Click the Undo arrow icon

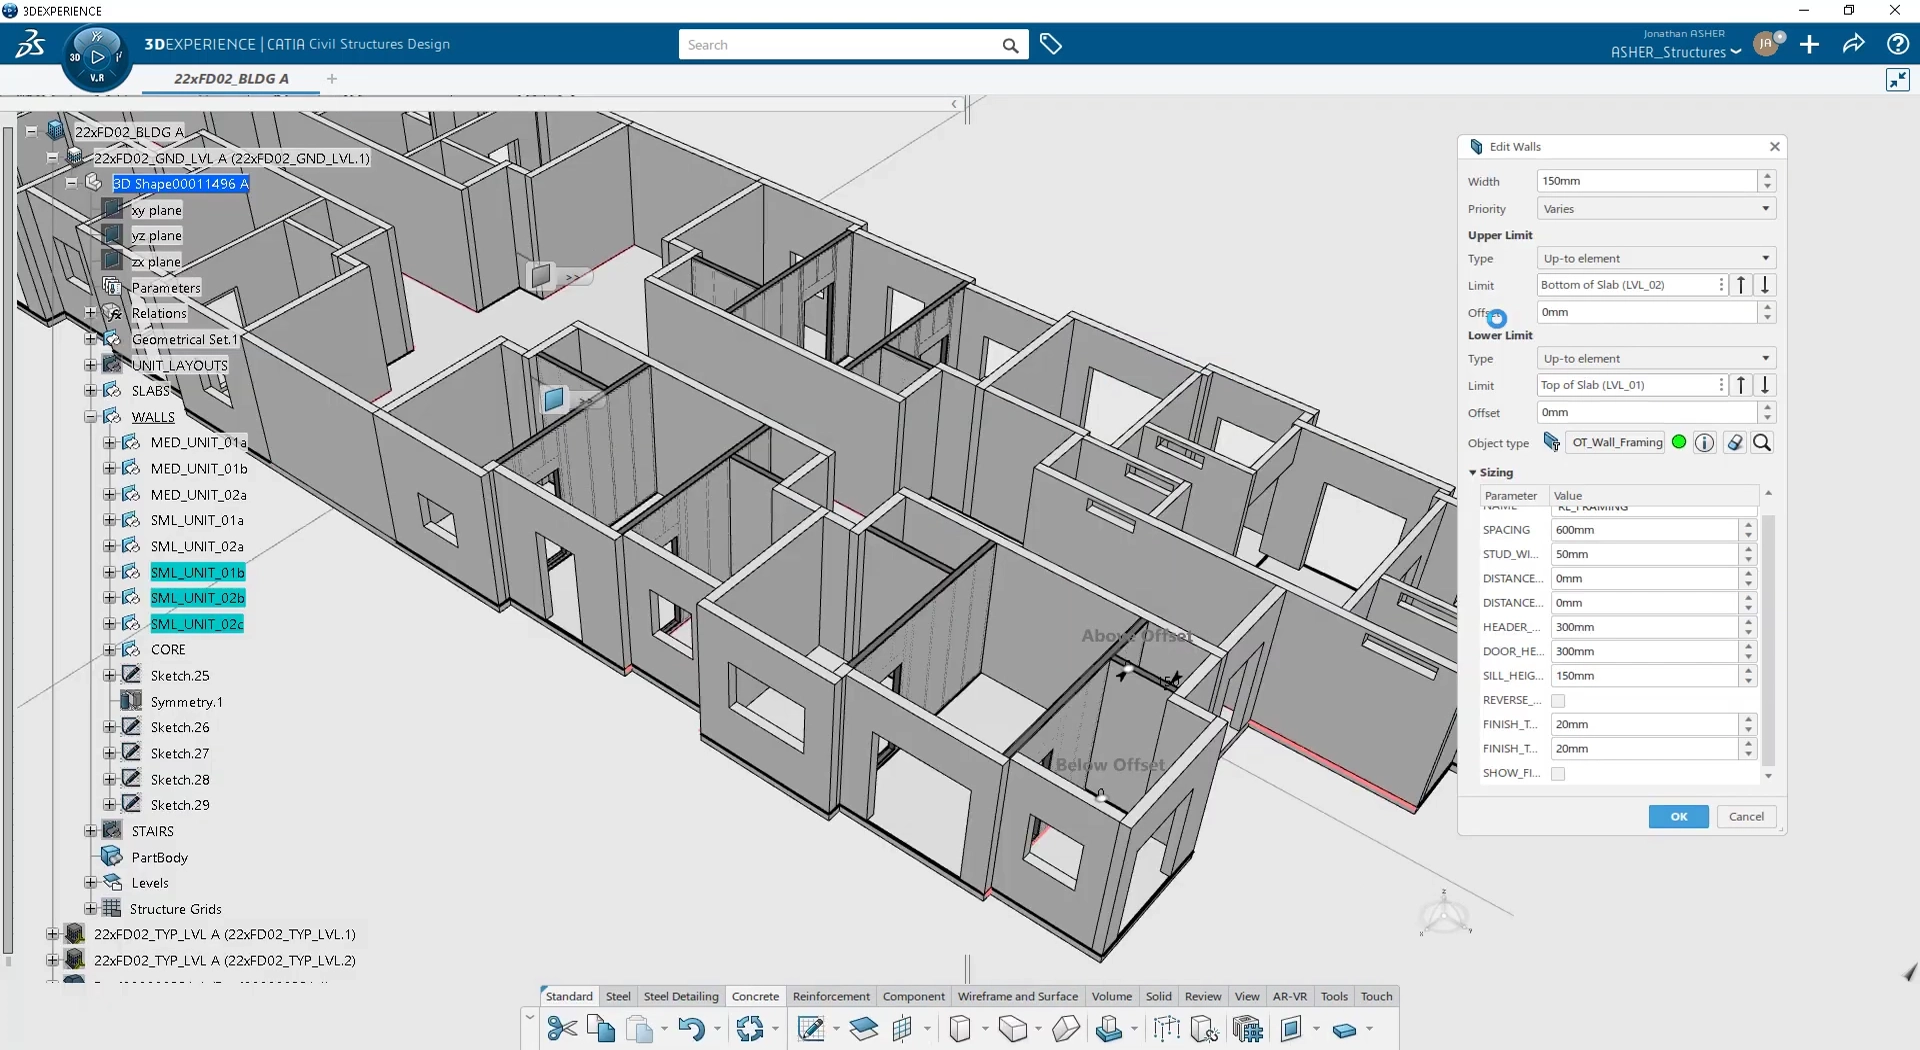click(691, 1028)
